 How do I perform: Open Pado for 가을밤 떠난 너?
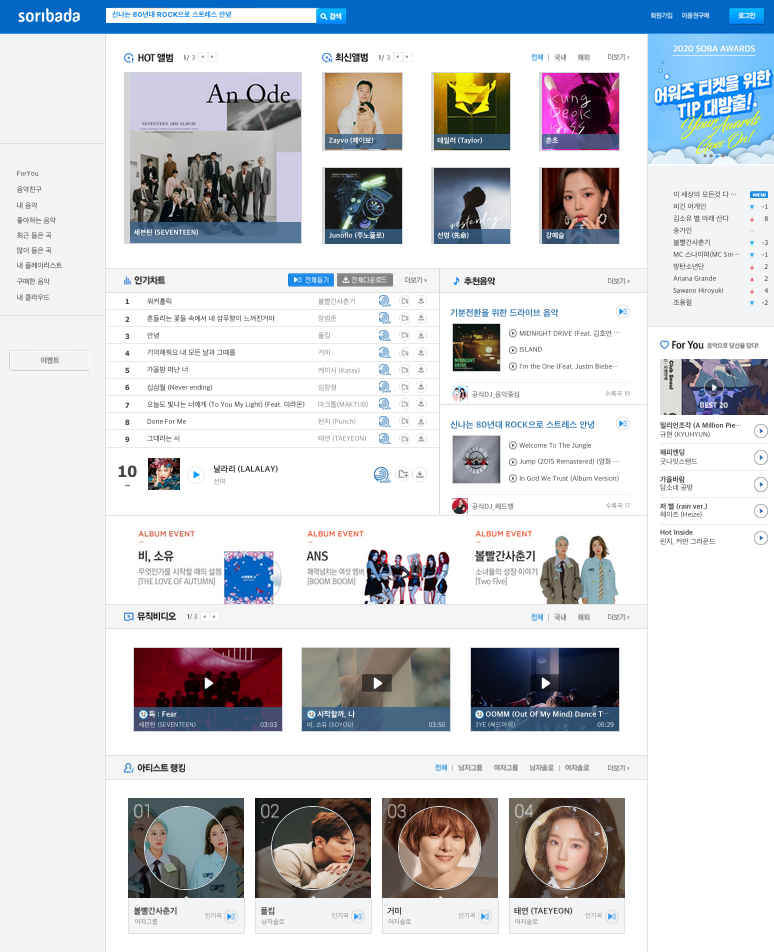point(384,370)
